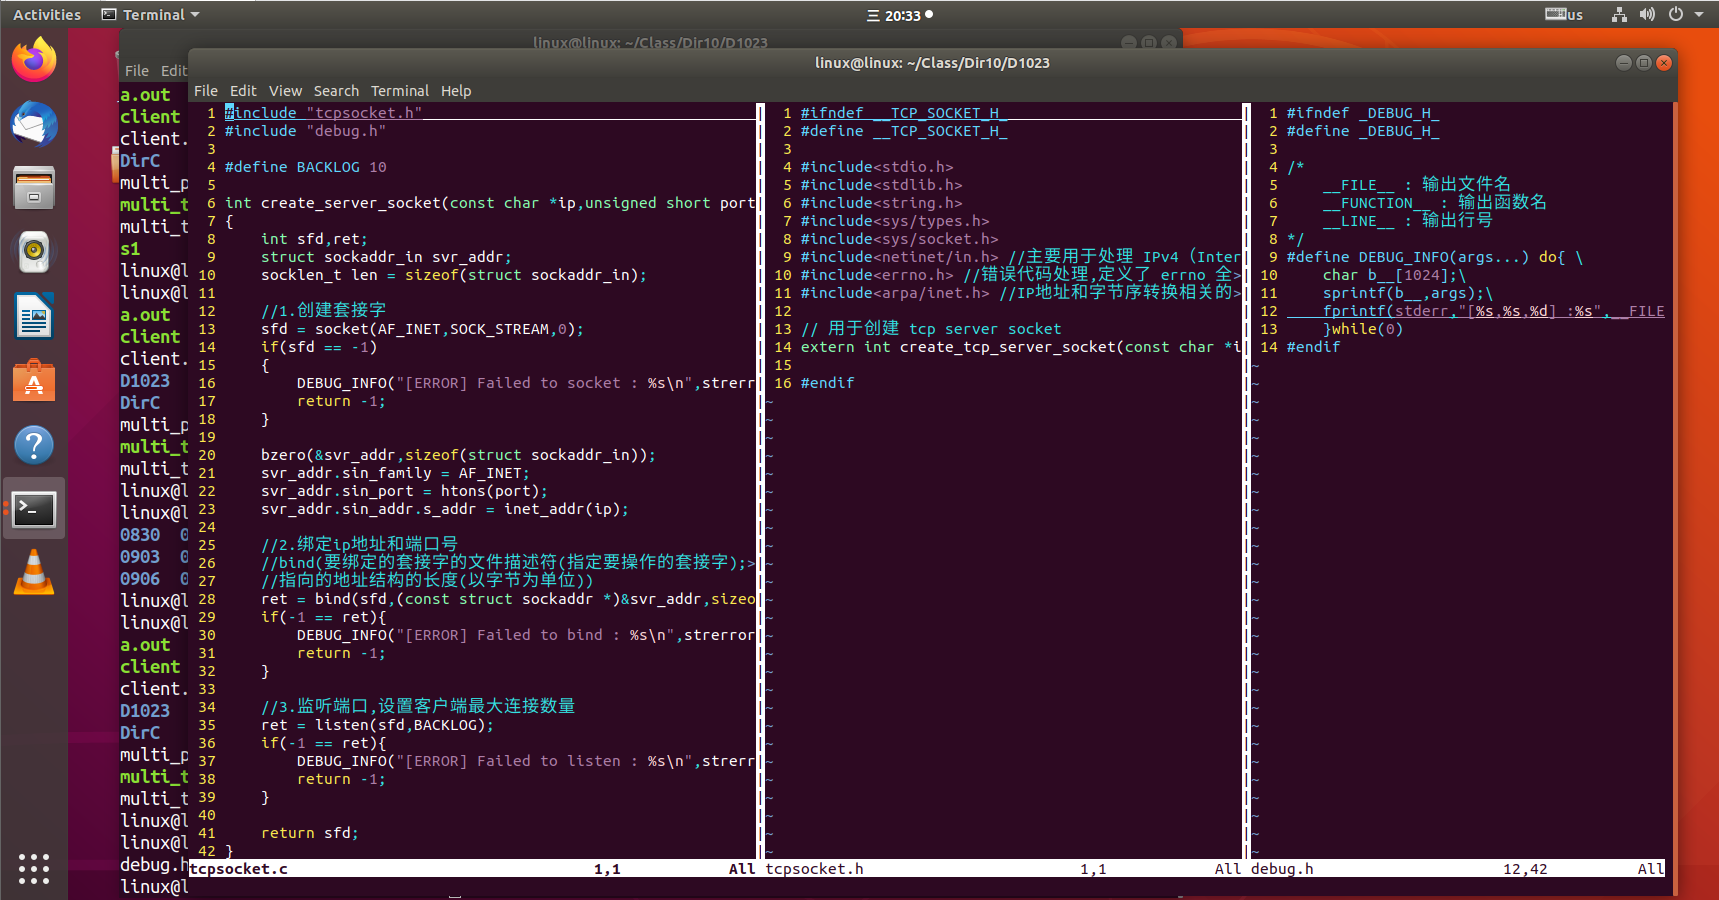Click 'char b__[1024];' line in debug.h
1719x900 pixels.
point(1394,275)
